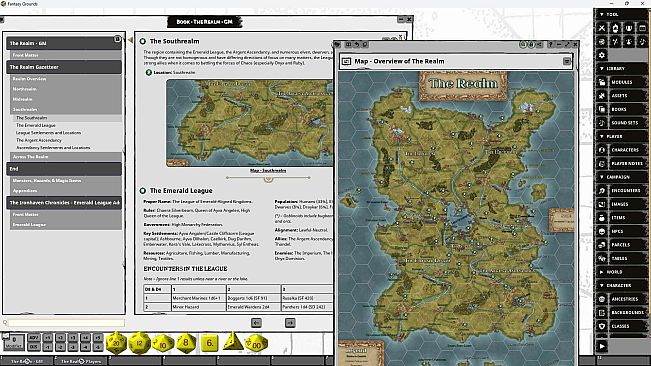Roll the yellow d10 die
The width and height of the screenshot is (651, 366).
[163, 344]
